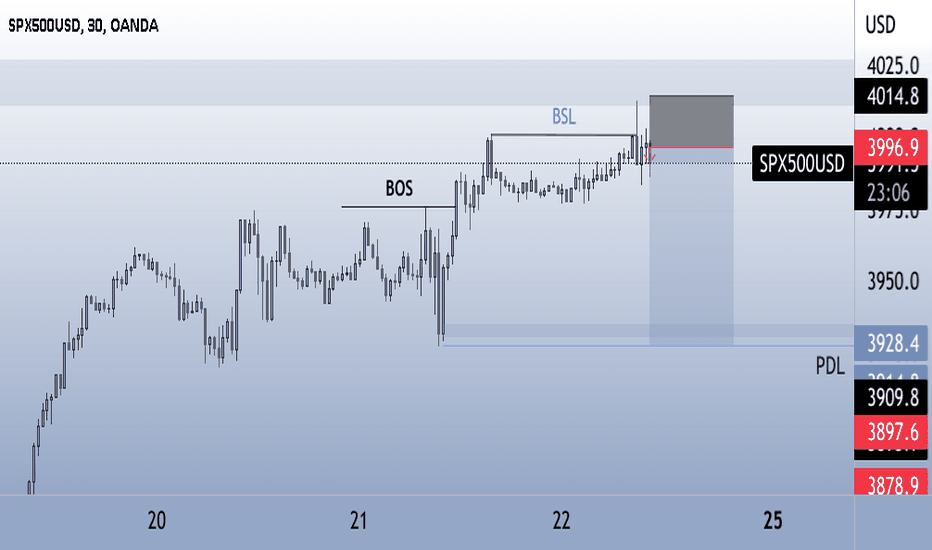The image size is (932, 550).
Task: Click the PDL label near the blue line
Action: coord(830,366)
